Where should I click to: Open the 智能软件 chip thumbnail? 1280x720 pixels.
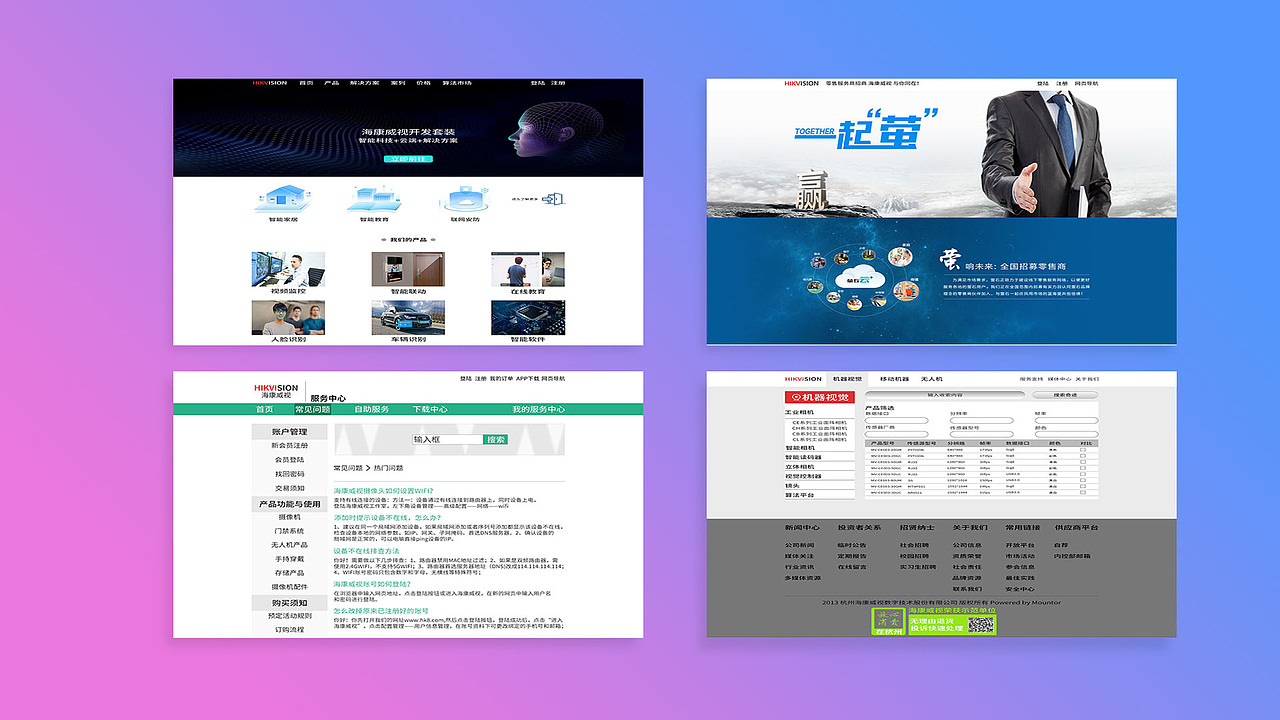click(x=528, y=317)
